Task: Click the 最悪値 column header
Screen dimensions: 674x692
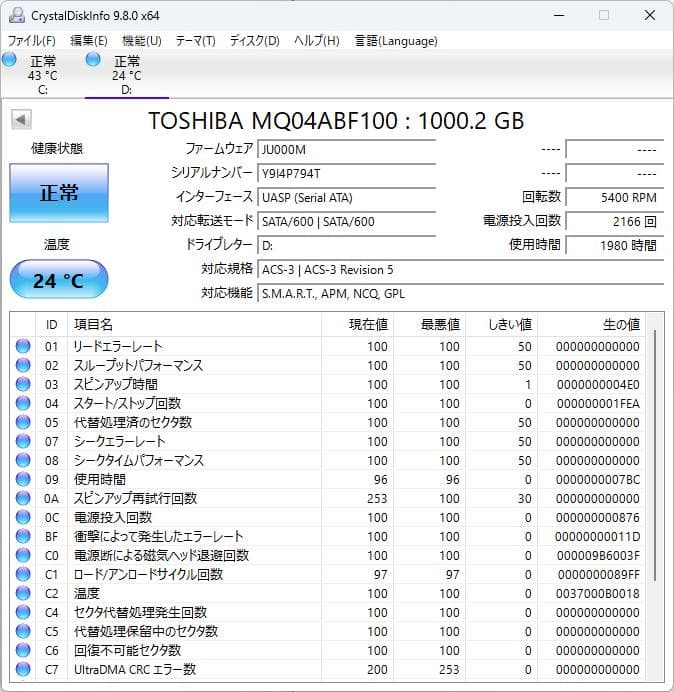Action: [x=429, y=324]
